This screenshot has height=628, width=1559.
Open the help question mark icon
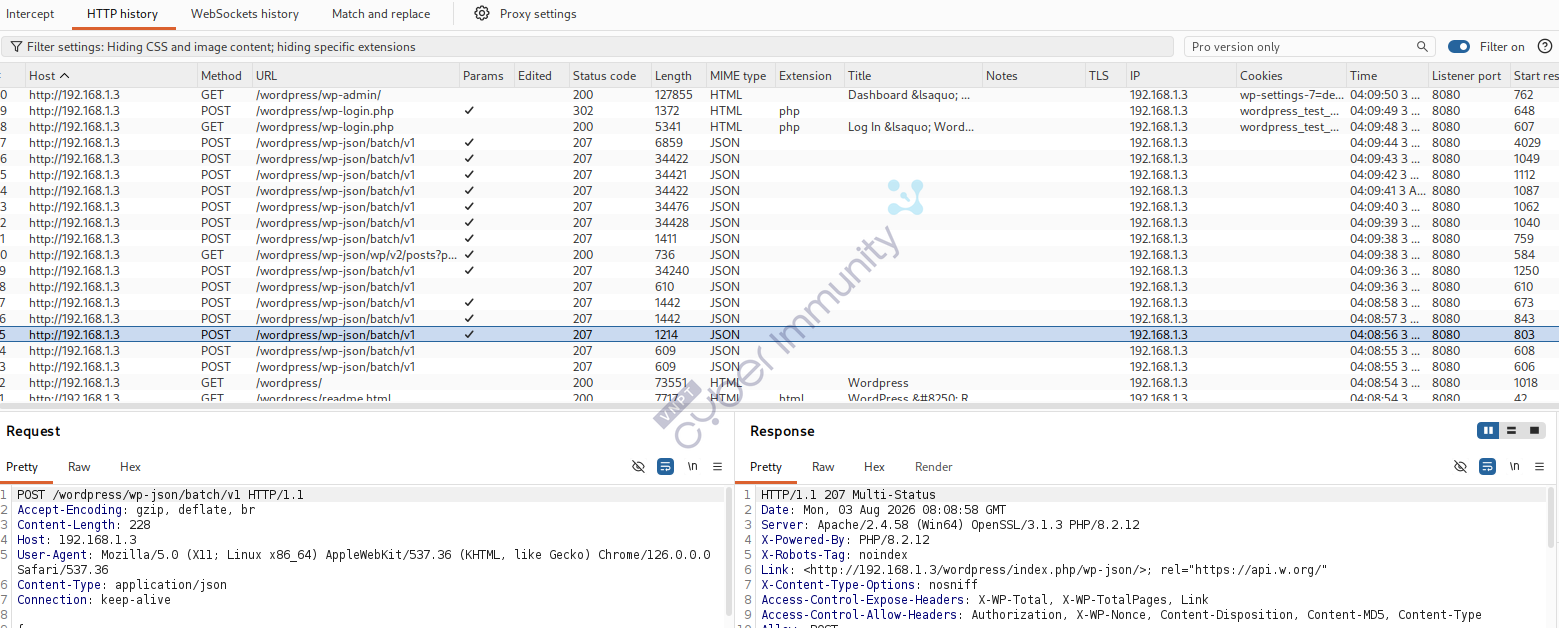[1545, 46]
